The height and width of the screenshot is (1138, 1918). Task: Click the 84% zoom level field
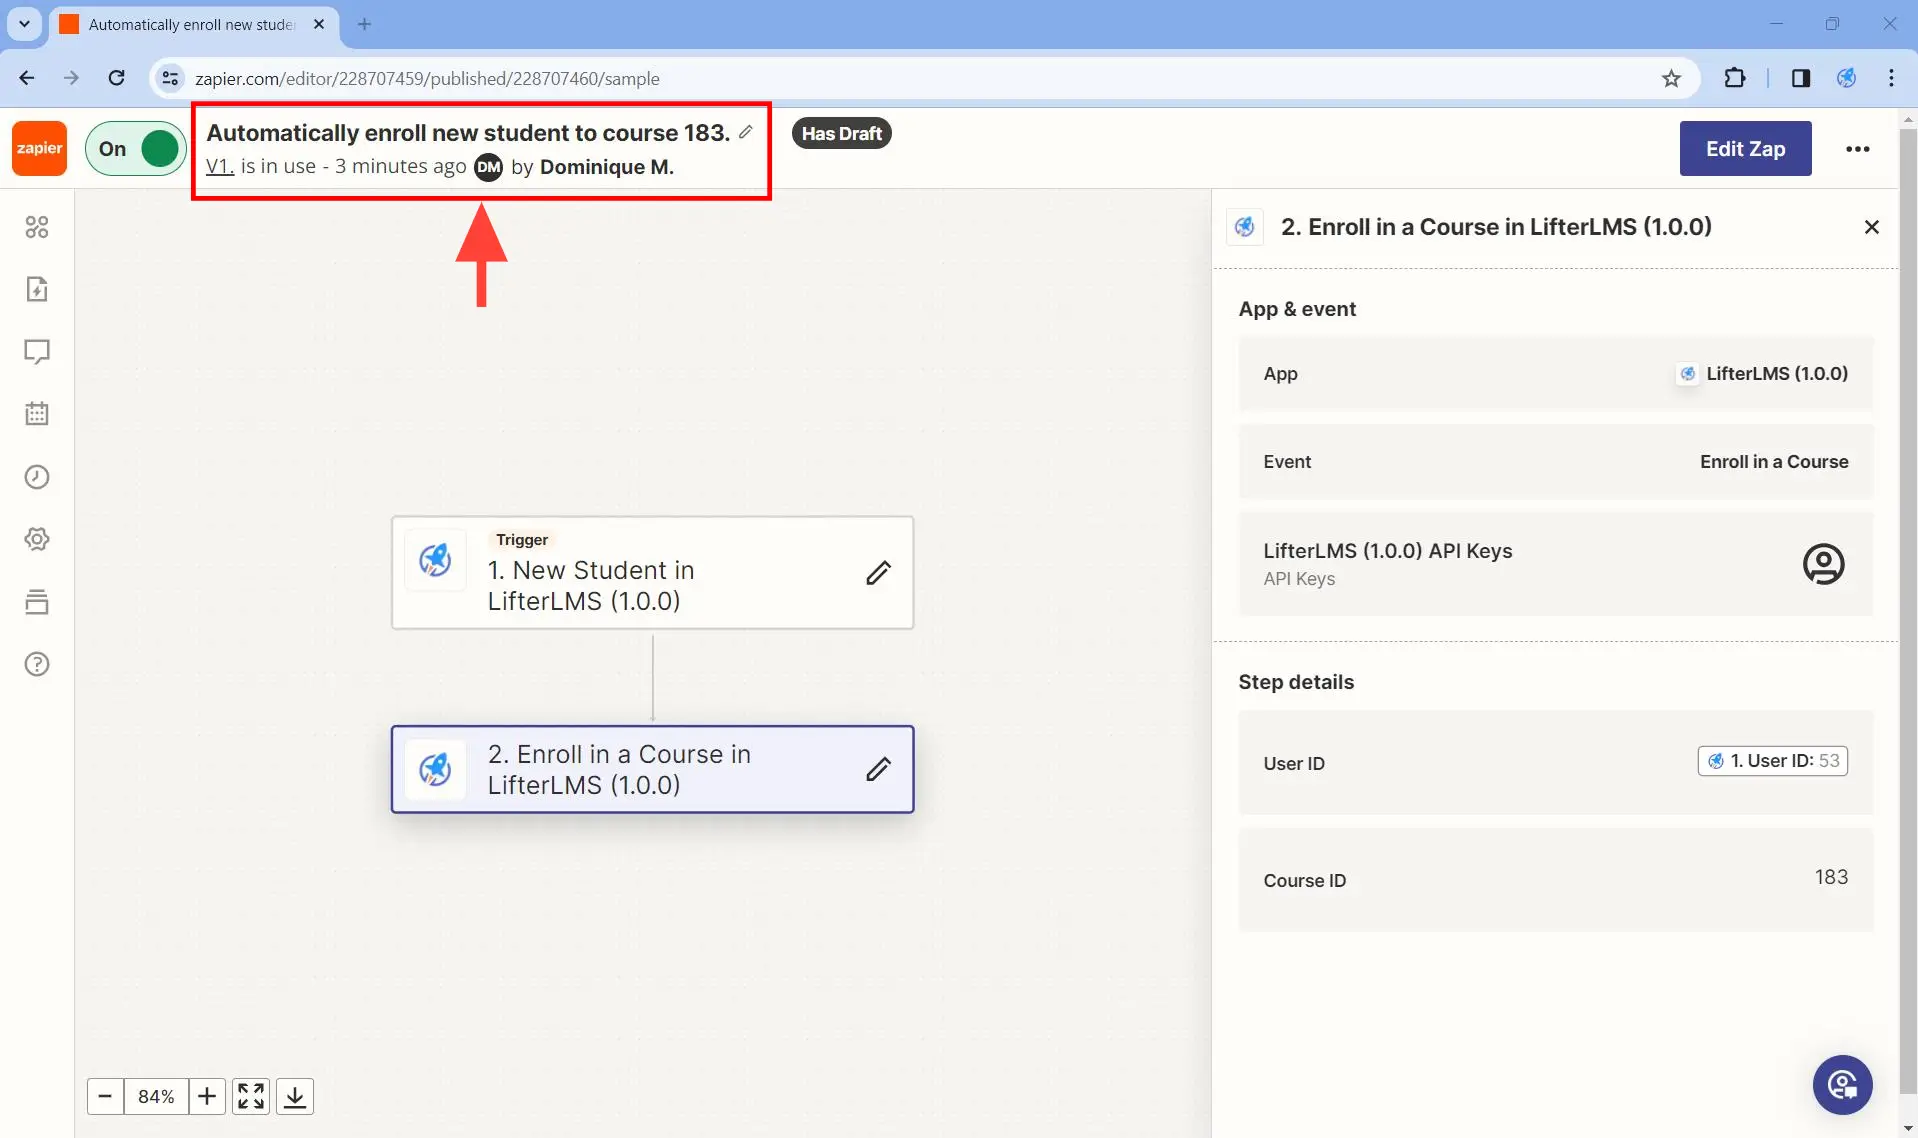156,1096
